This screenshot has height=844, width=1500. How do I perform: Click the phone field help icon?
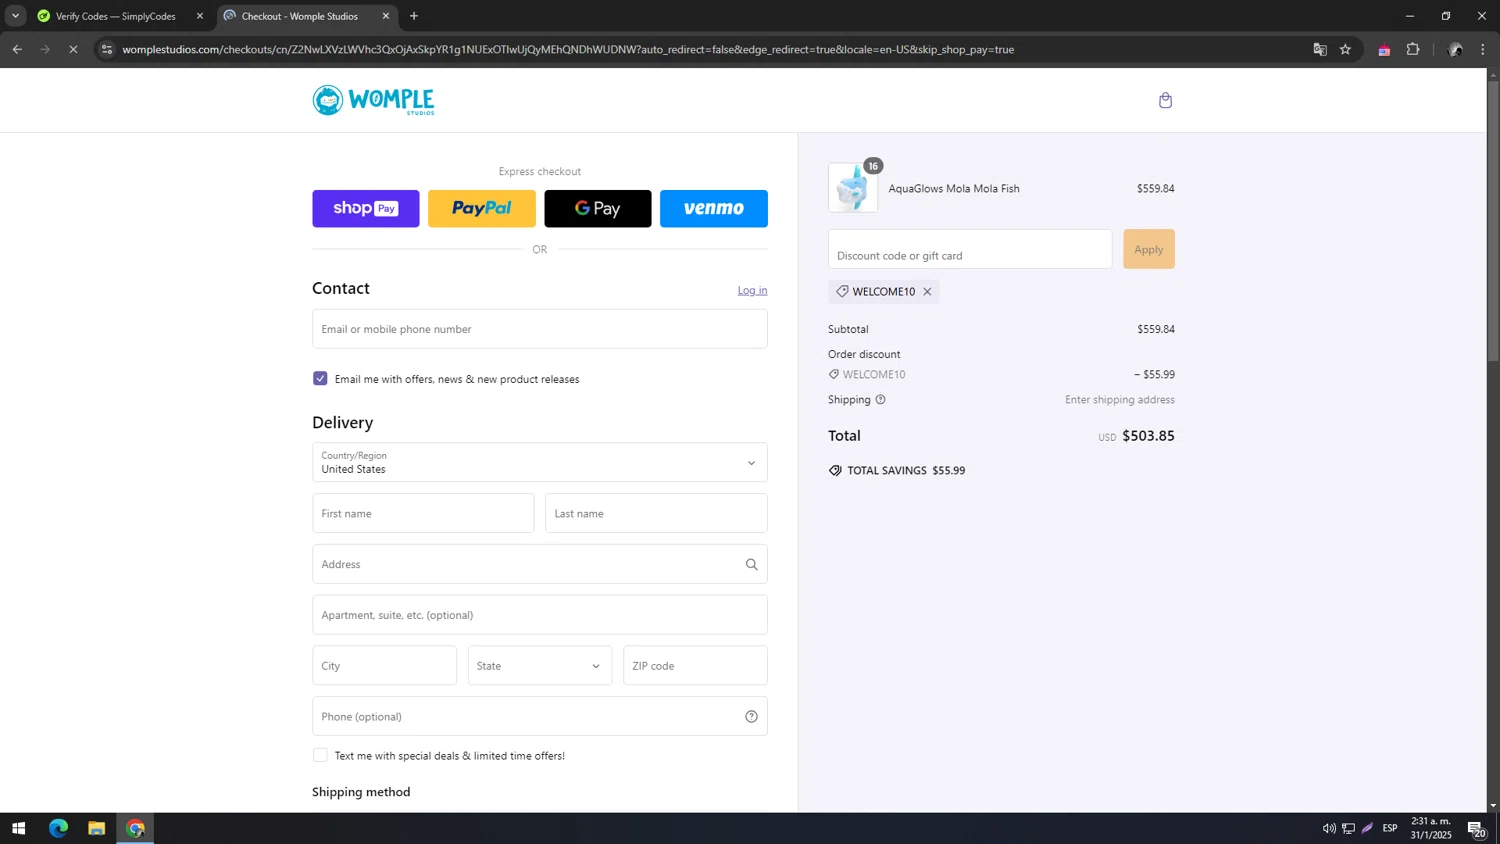point(751,717)
